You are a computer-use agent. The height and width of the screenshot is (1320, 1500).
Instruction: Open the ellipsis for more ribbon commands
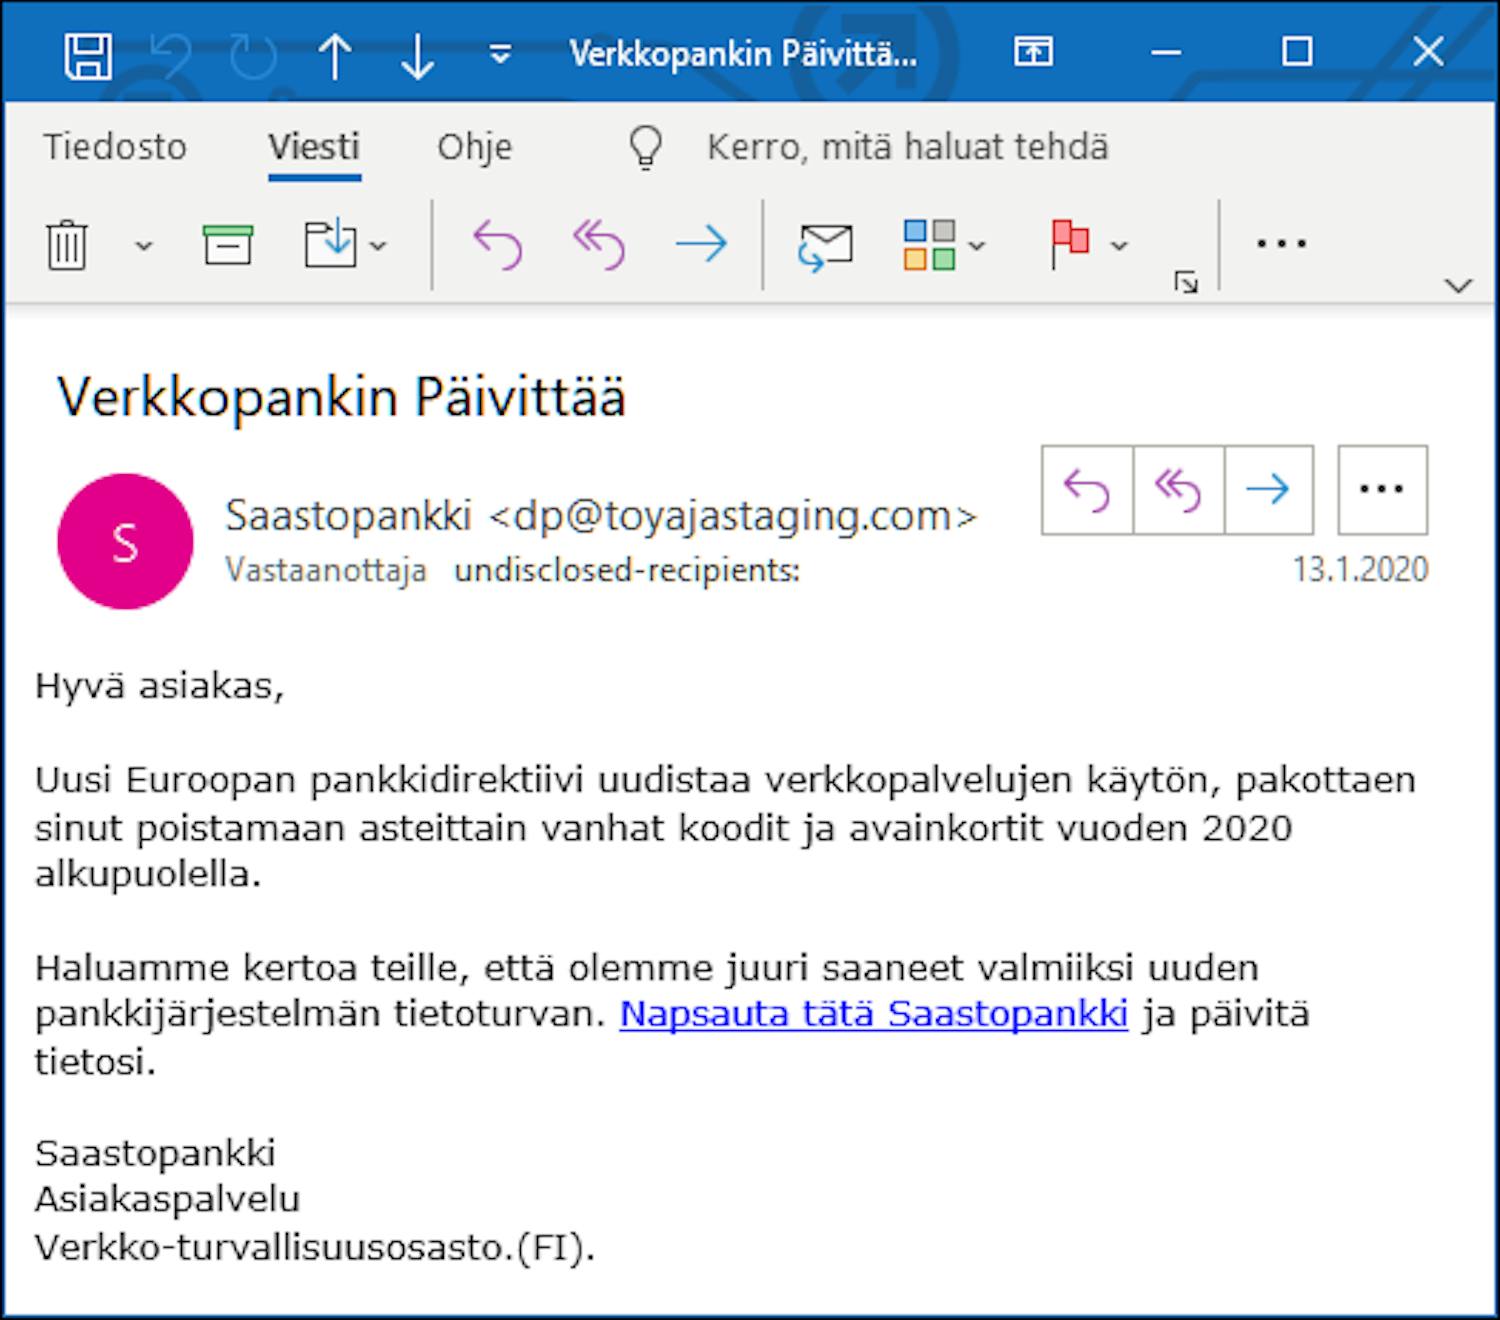tap(1283, 243)
